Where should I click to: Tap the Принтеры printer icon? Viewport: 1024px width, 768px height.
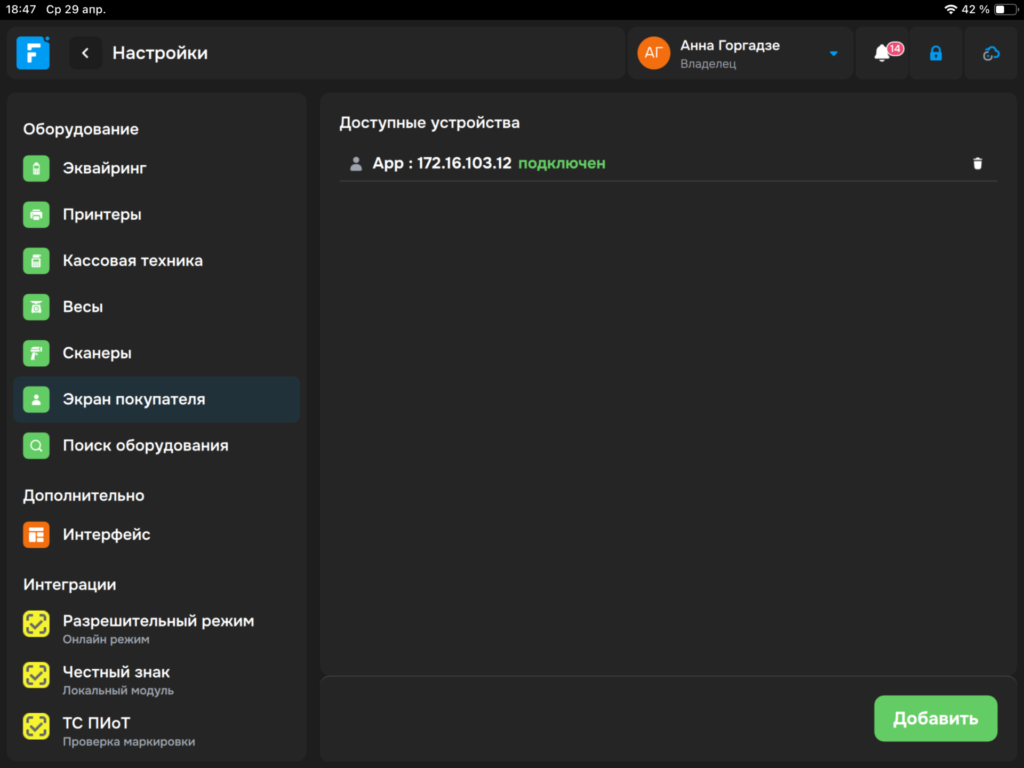pos(37,214)
